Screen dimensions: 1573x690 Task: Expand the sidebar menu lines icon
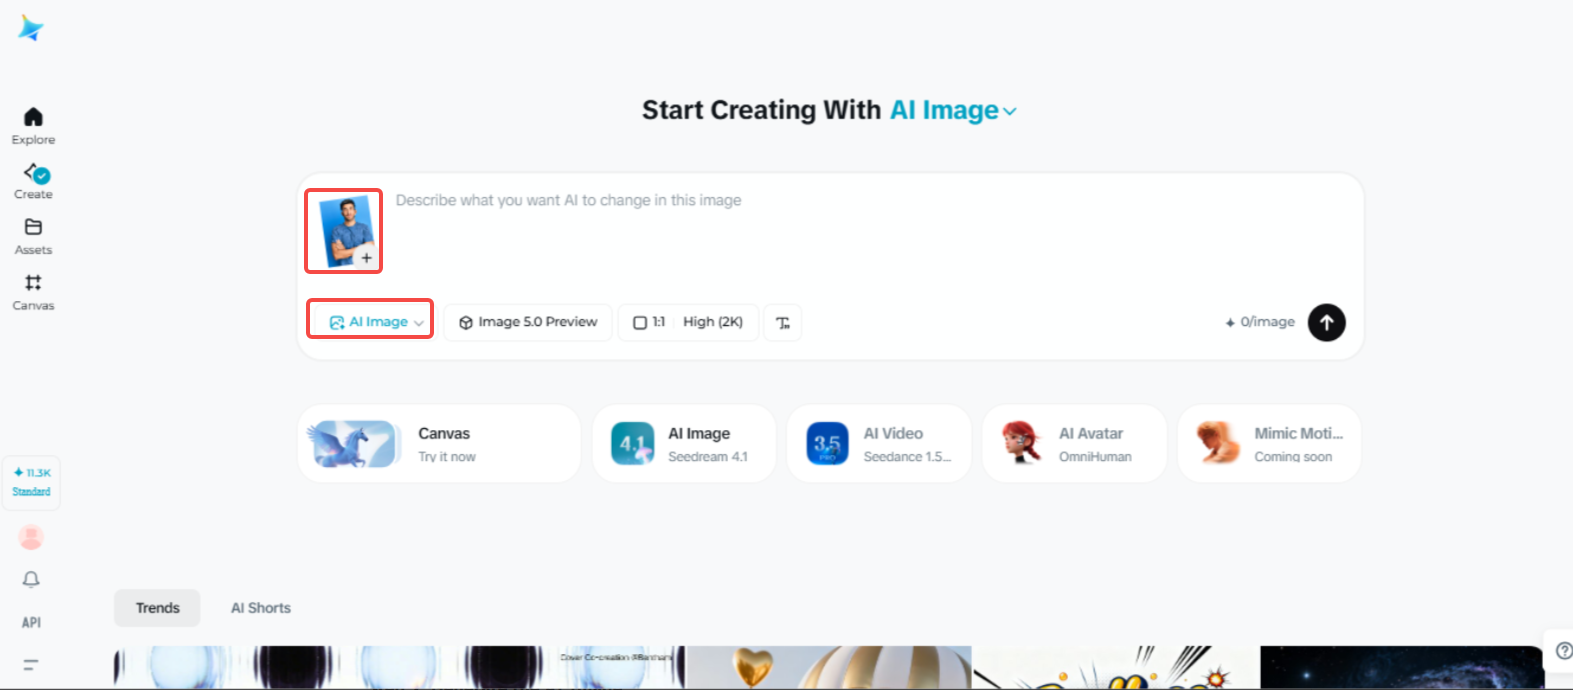[x=31, y=664]
